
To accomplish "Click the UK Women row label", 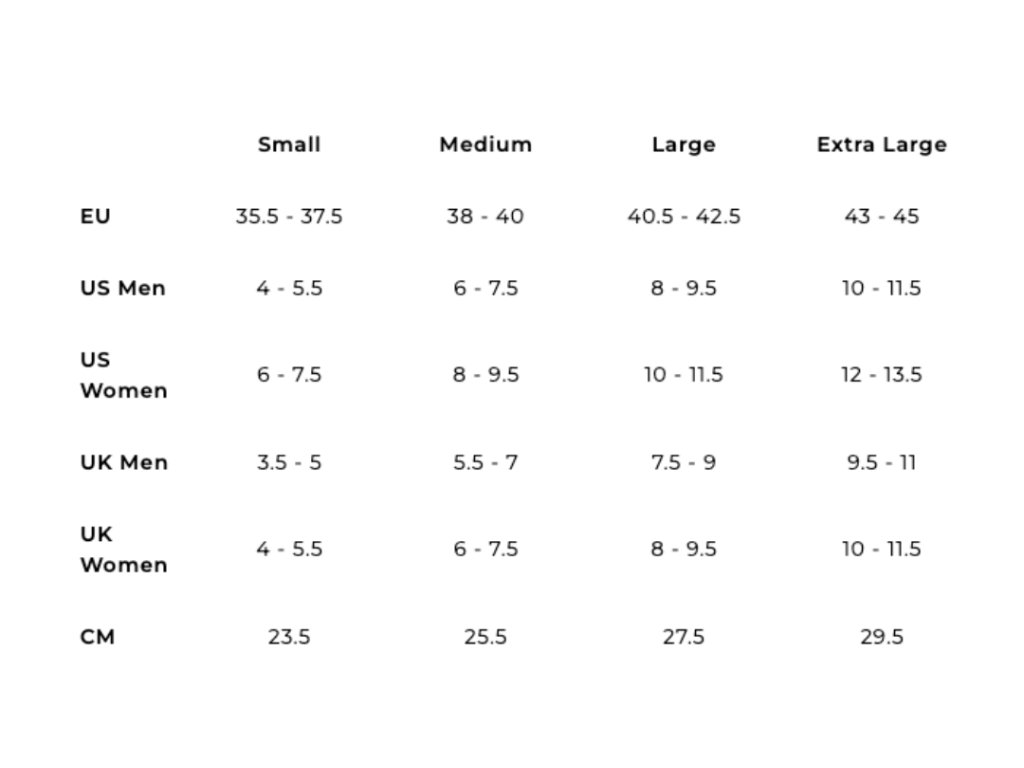I will coord(123,549).
